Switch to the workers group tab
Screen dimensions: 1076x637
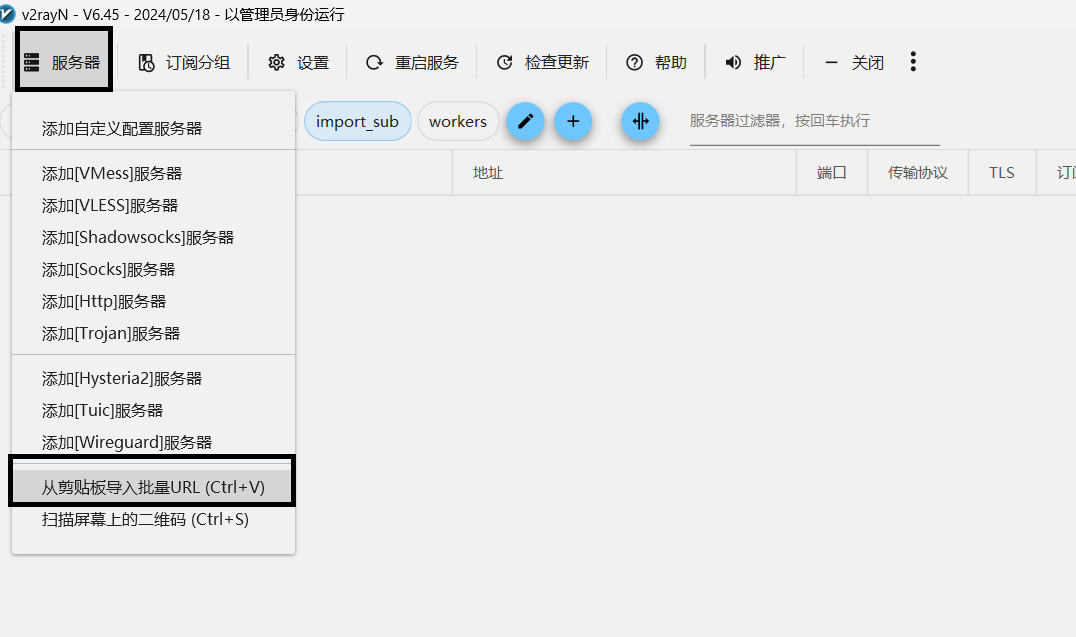458,122
